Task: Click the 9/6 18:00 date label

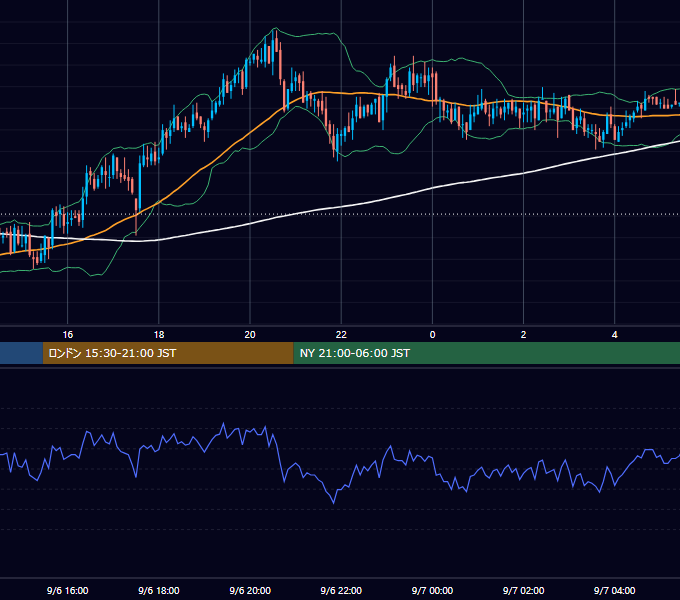Action: coord(159,590)
